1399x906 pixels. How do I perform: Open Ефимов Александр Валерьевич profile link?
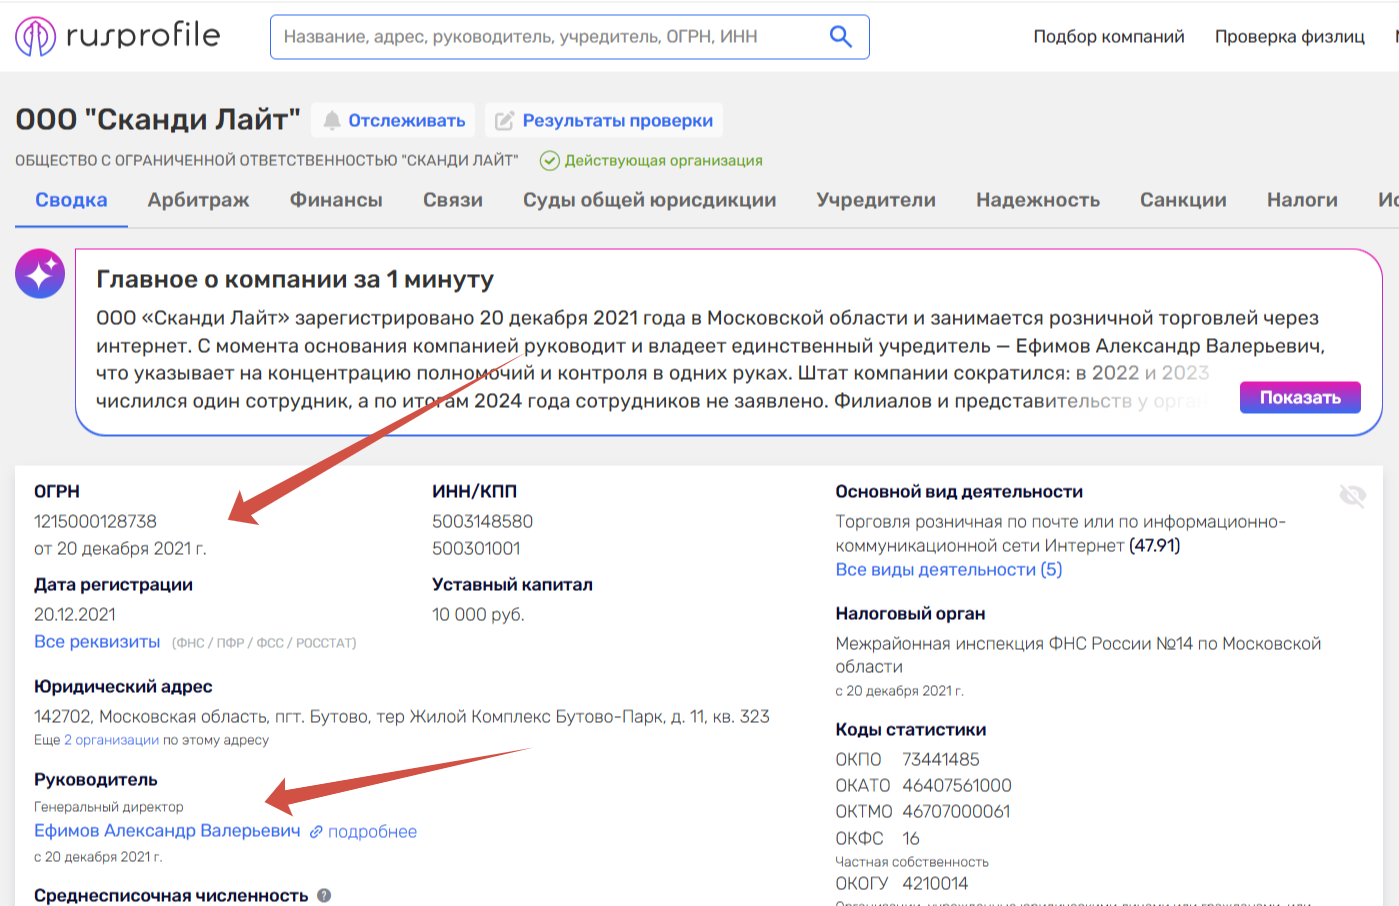pyautogui.click(x=167, y=832)
